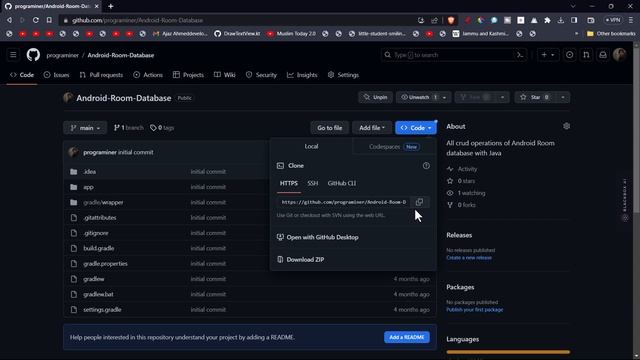Reload the page with the browser refresh icon
This screenshot has width=640, height=360.
coord(36,20)
